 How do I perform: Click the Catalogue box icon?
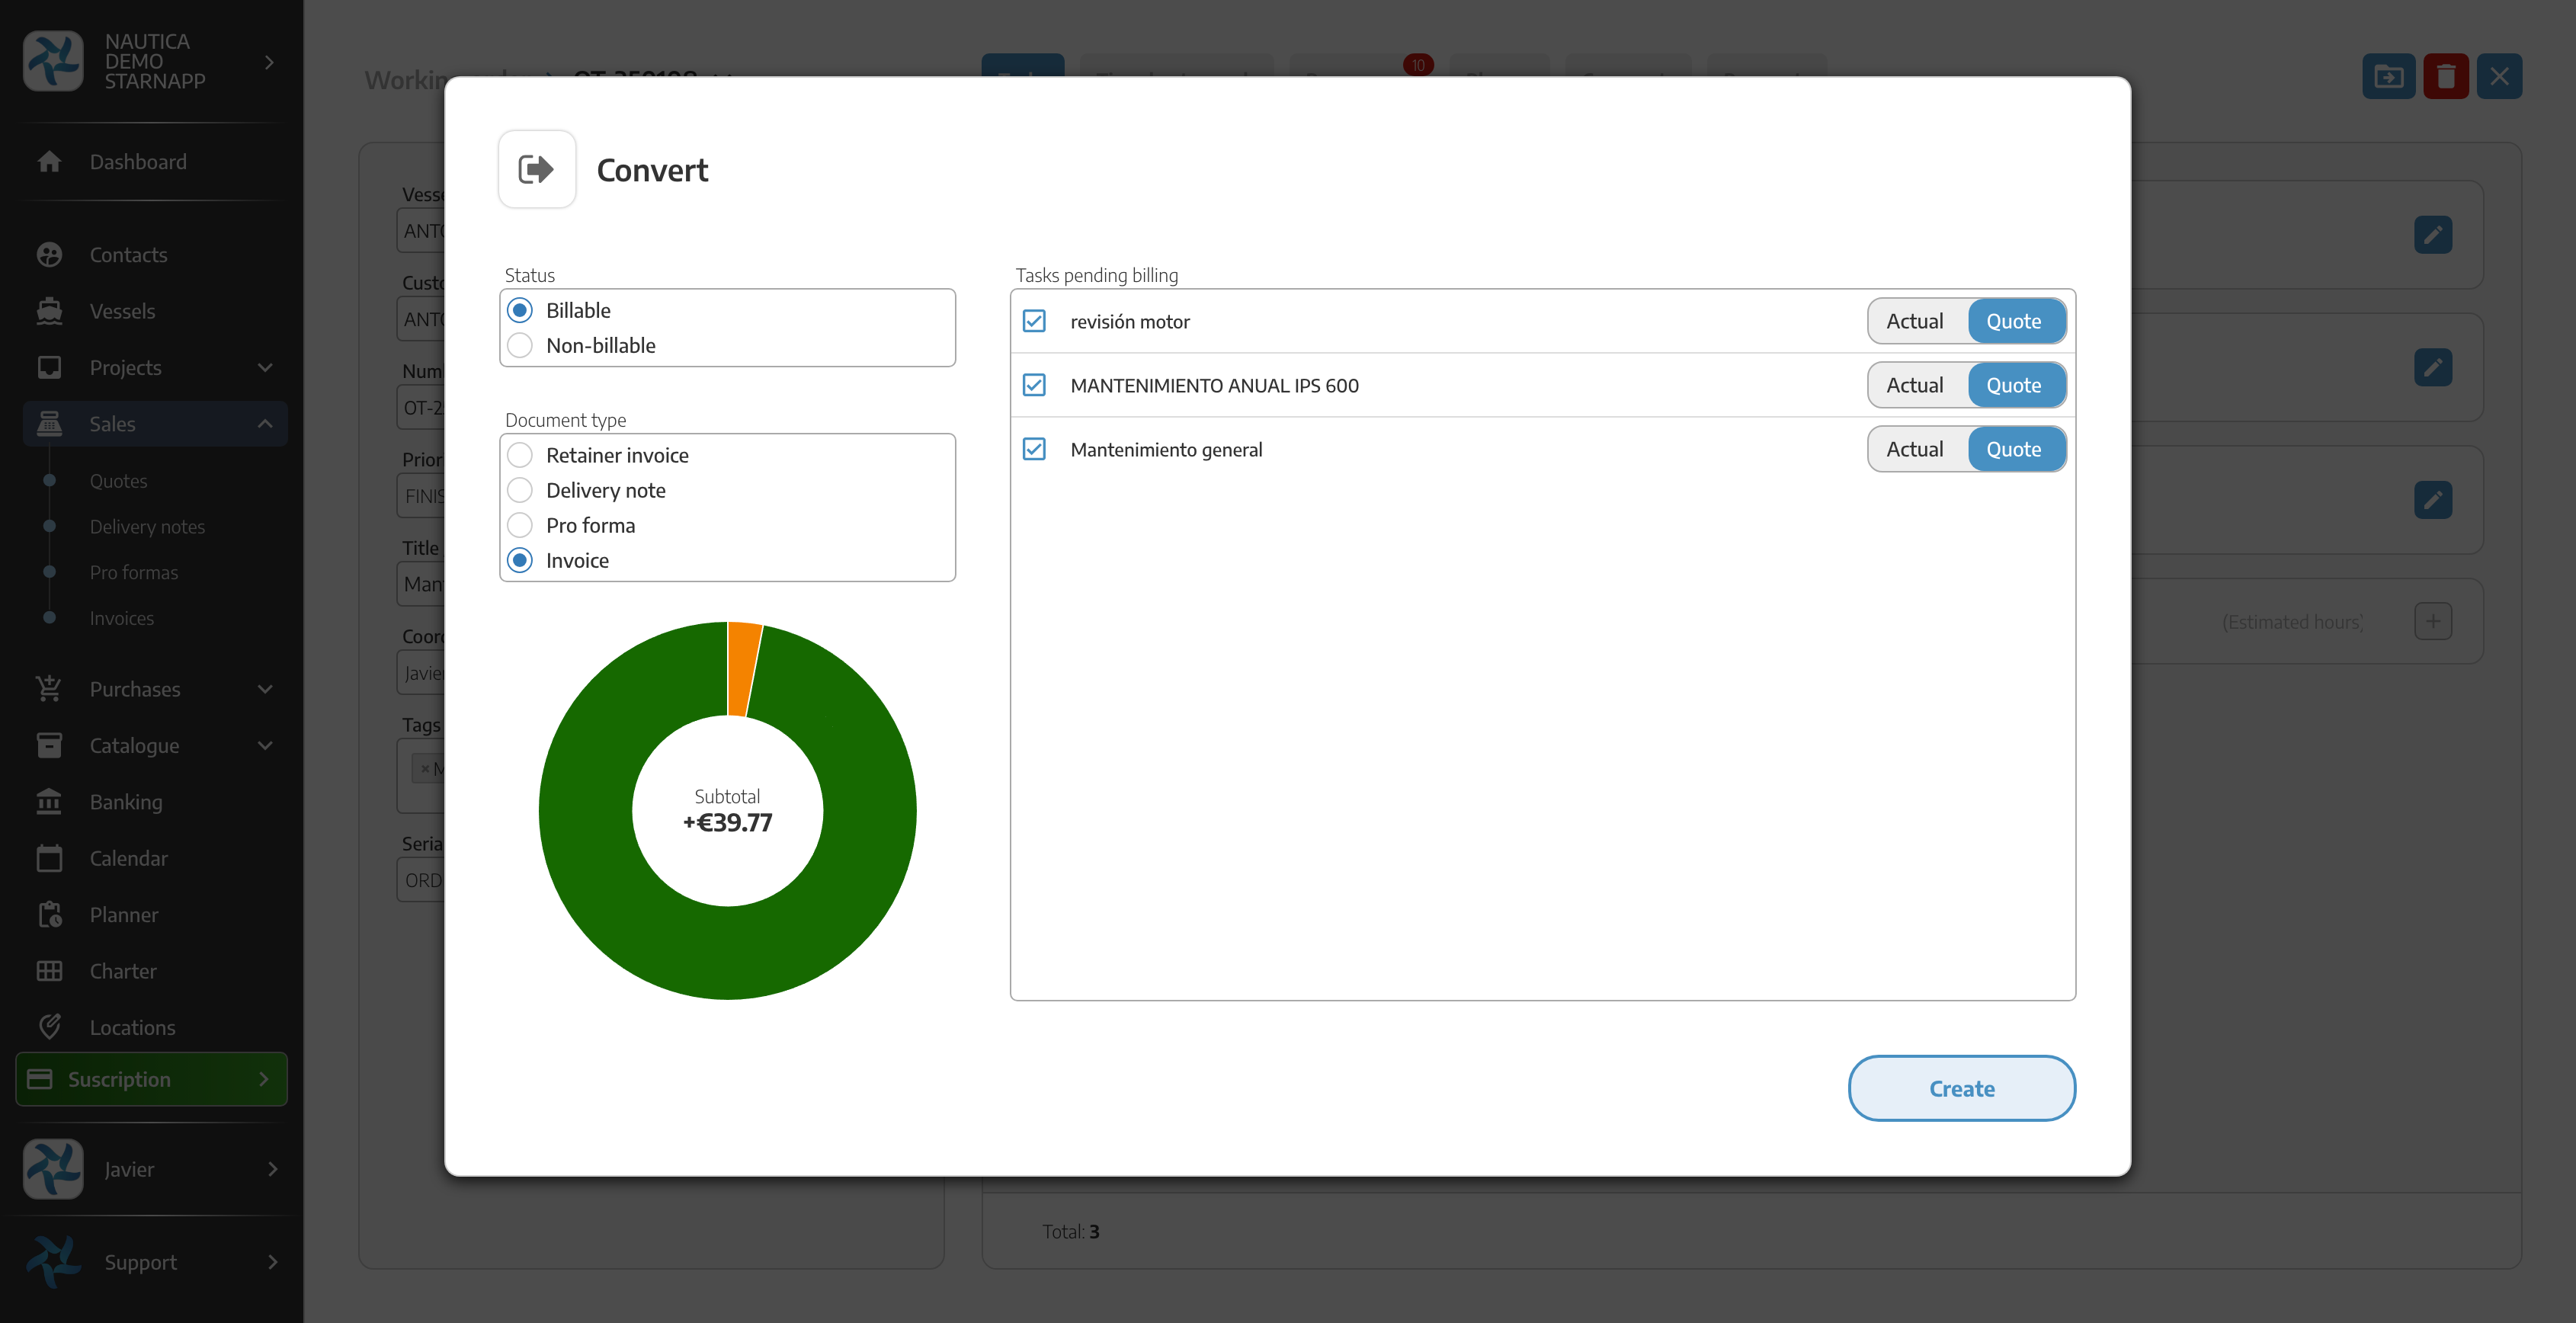[49, 745]
